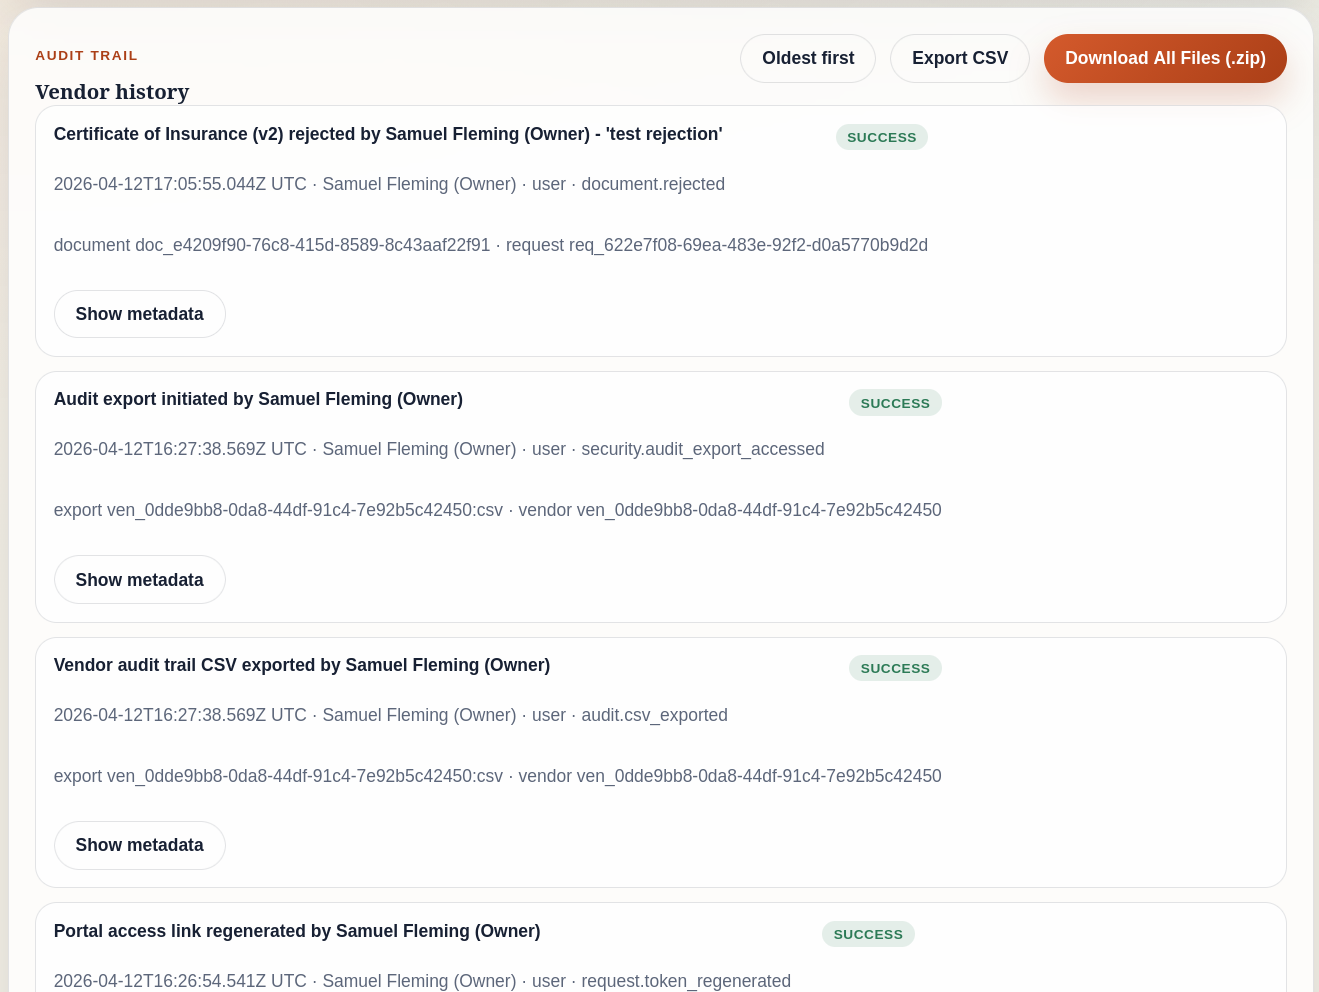Select the document ID doc_e4209f90 link
Screen dimensions: 1319x992
(312, 245)
